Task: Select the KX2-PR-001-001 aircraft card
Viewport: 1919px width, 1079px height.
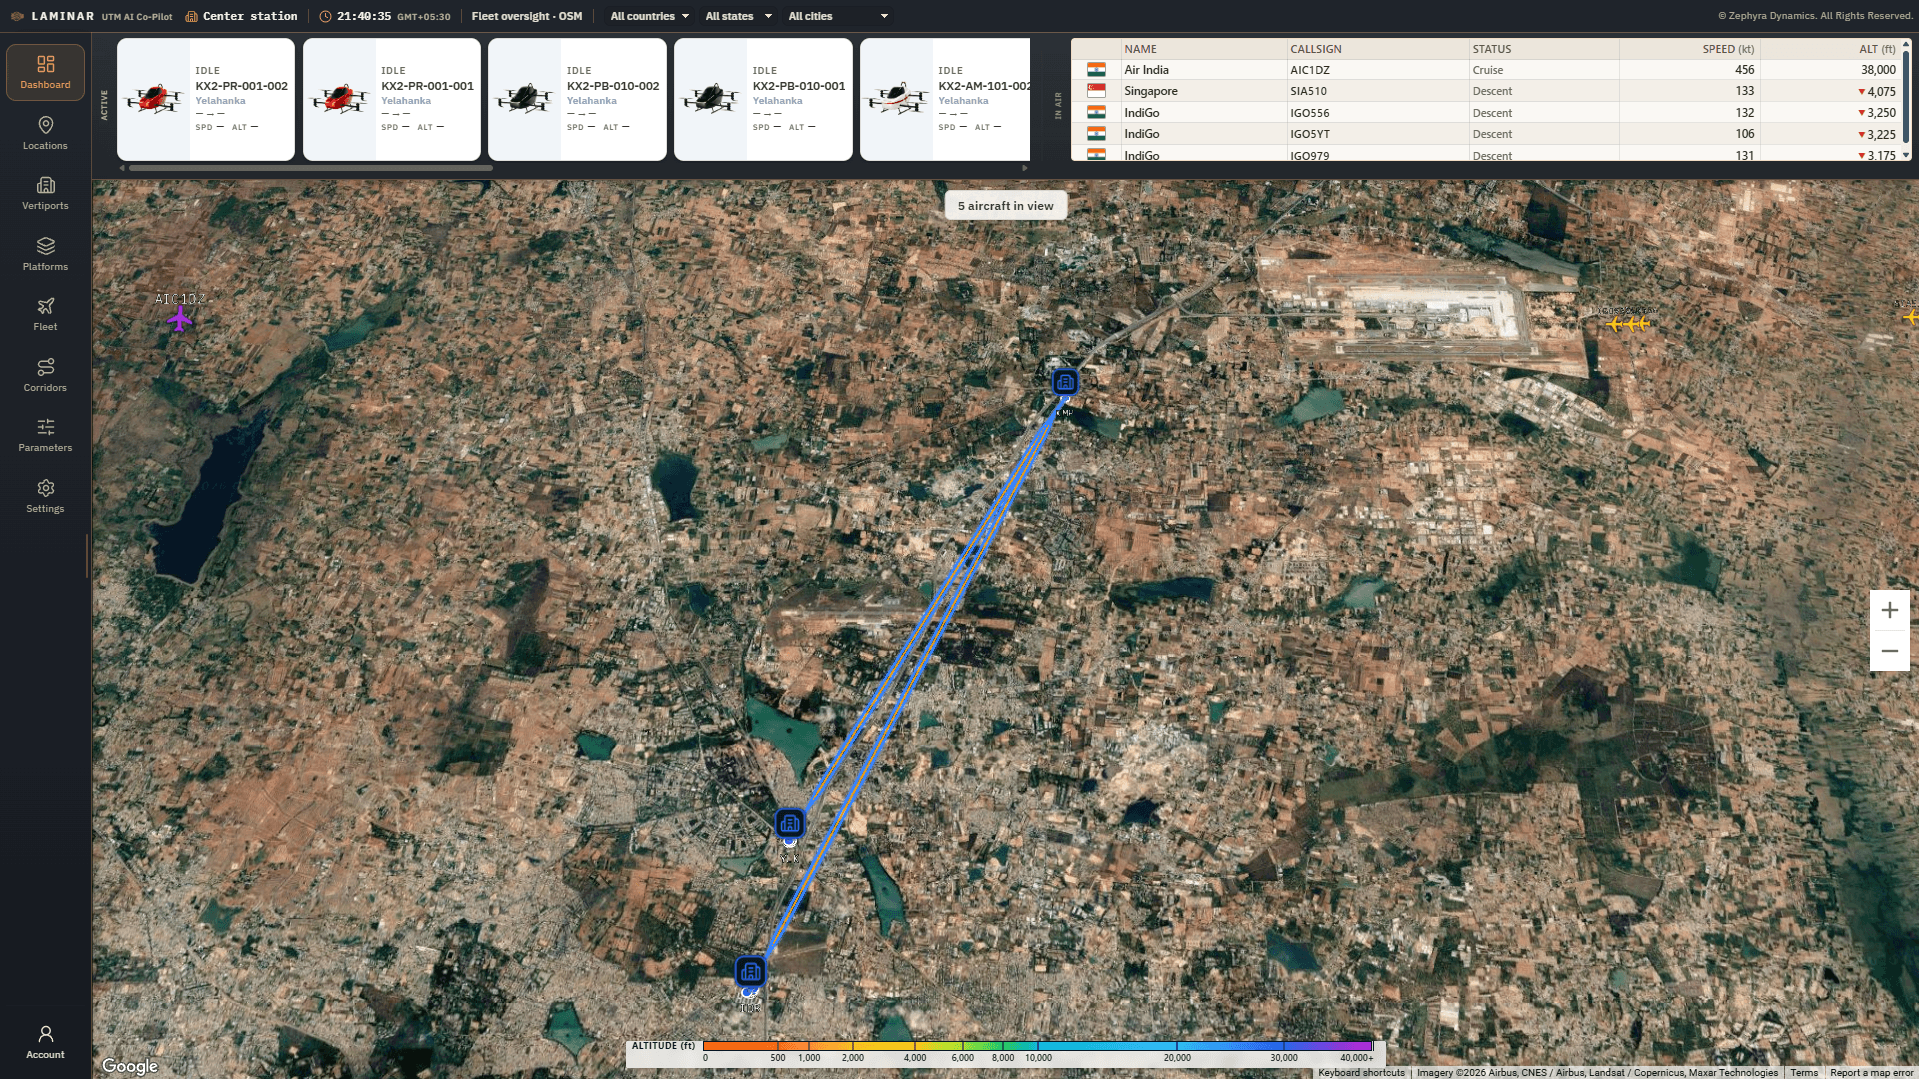Action: [x=392, y=99]
